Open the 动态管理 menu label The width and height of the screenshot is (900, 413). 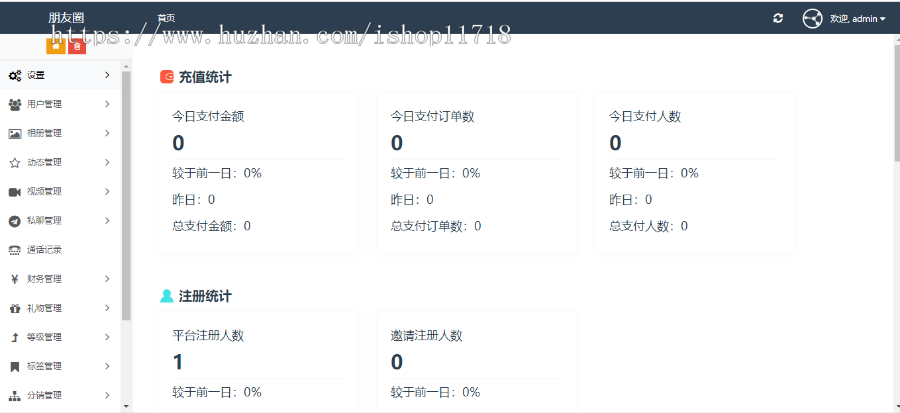click(x=44, y=163)
